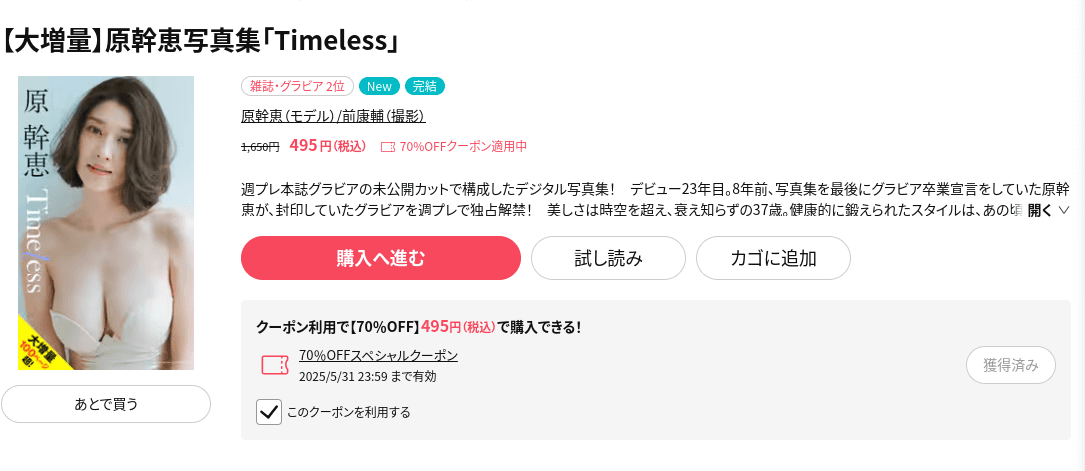This screenshot has width=1085, height=471.
Task: Save for later with あとで買う
Action: point(106,404)
